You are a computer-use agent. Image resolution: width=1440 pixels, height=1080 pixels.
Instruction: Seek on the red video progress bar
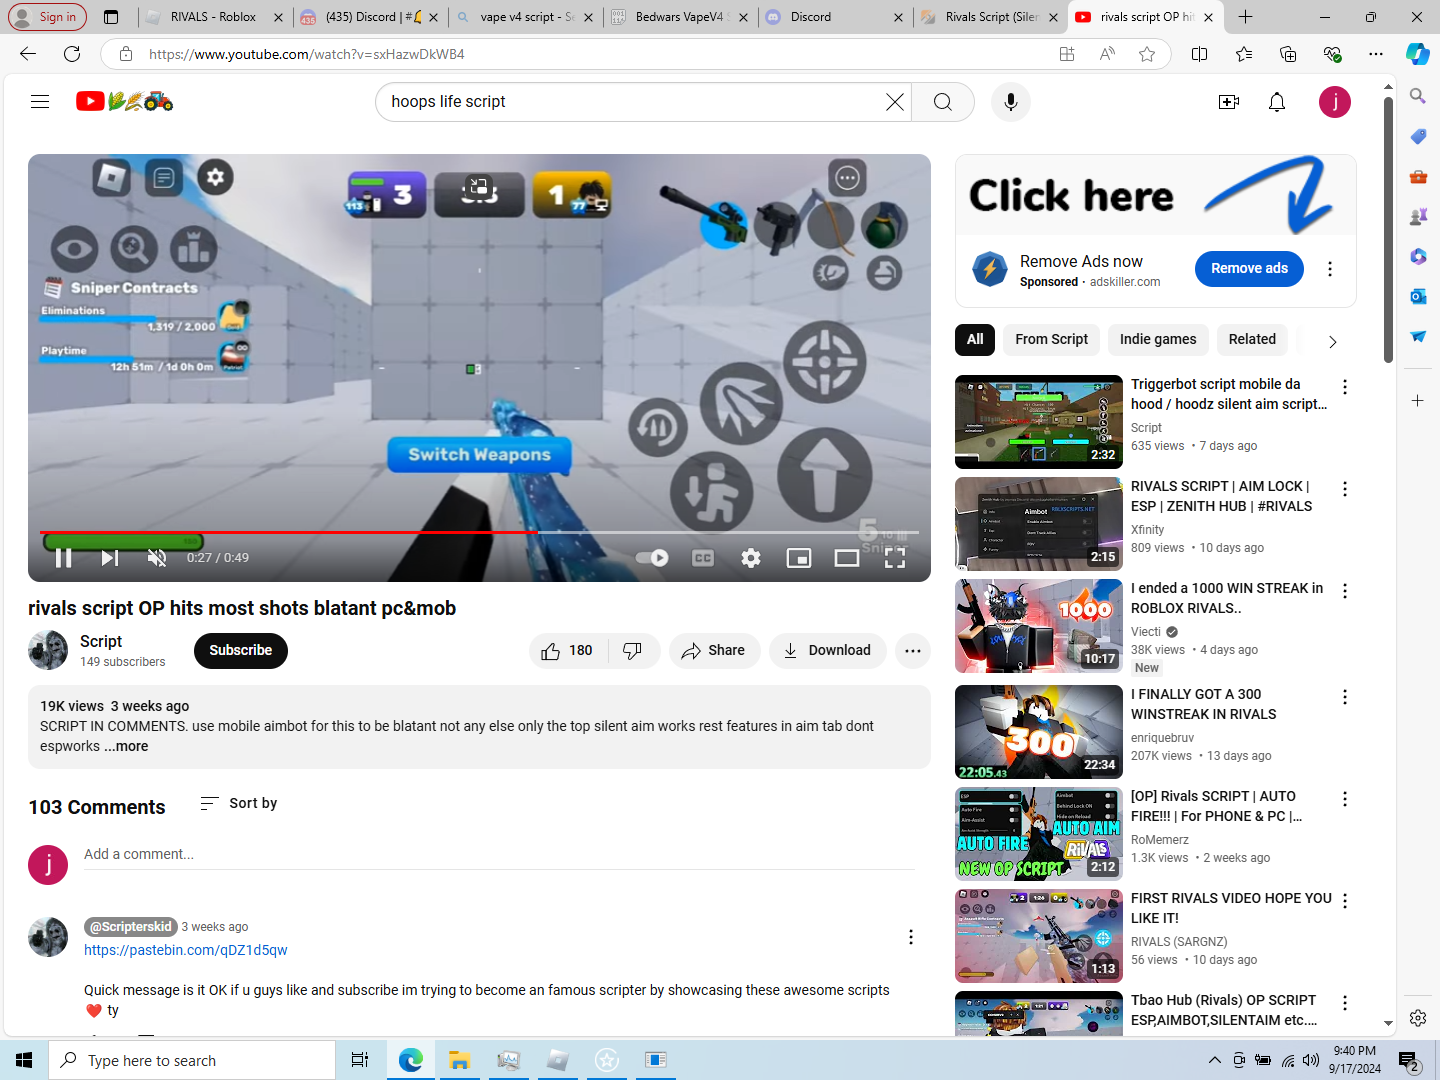coord(479,532)
